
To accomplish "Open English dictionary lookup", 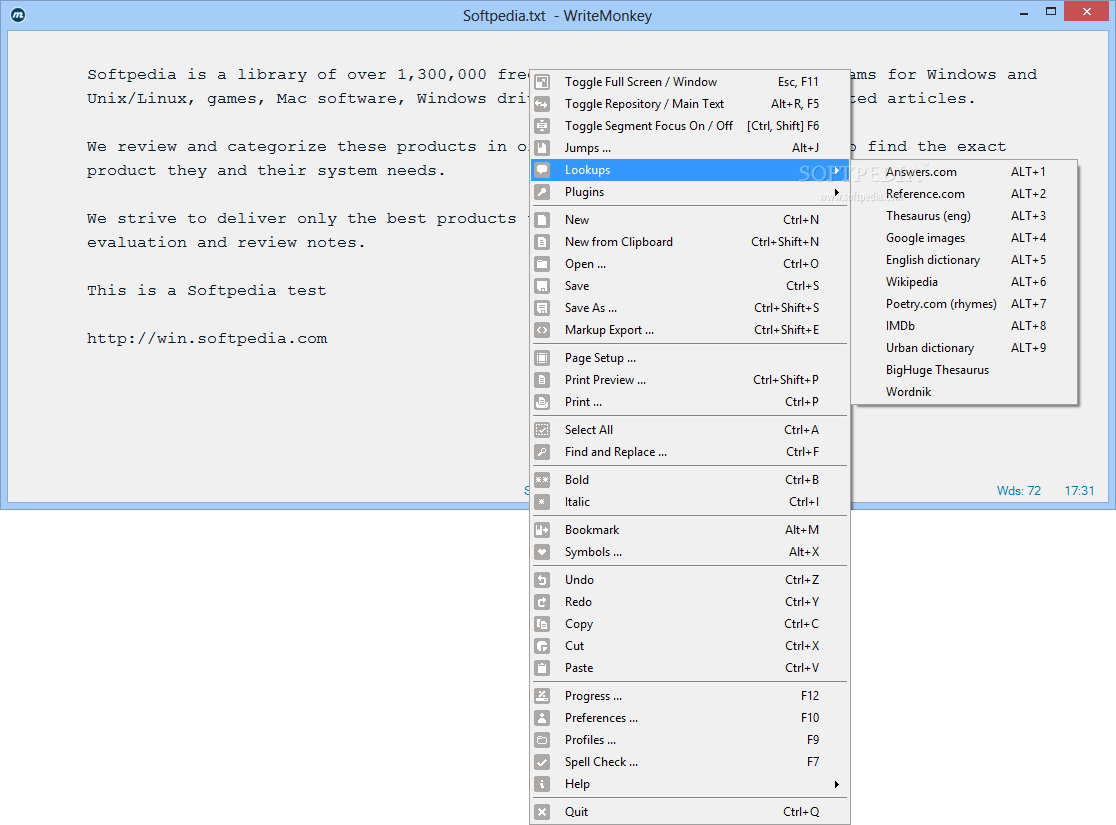I will pyautogui.click(x=964, y=261).
